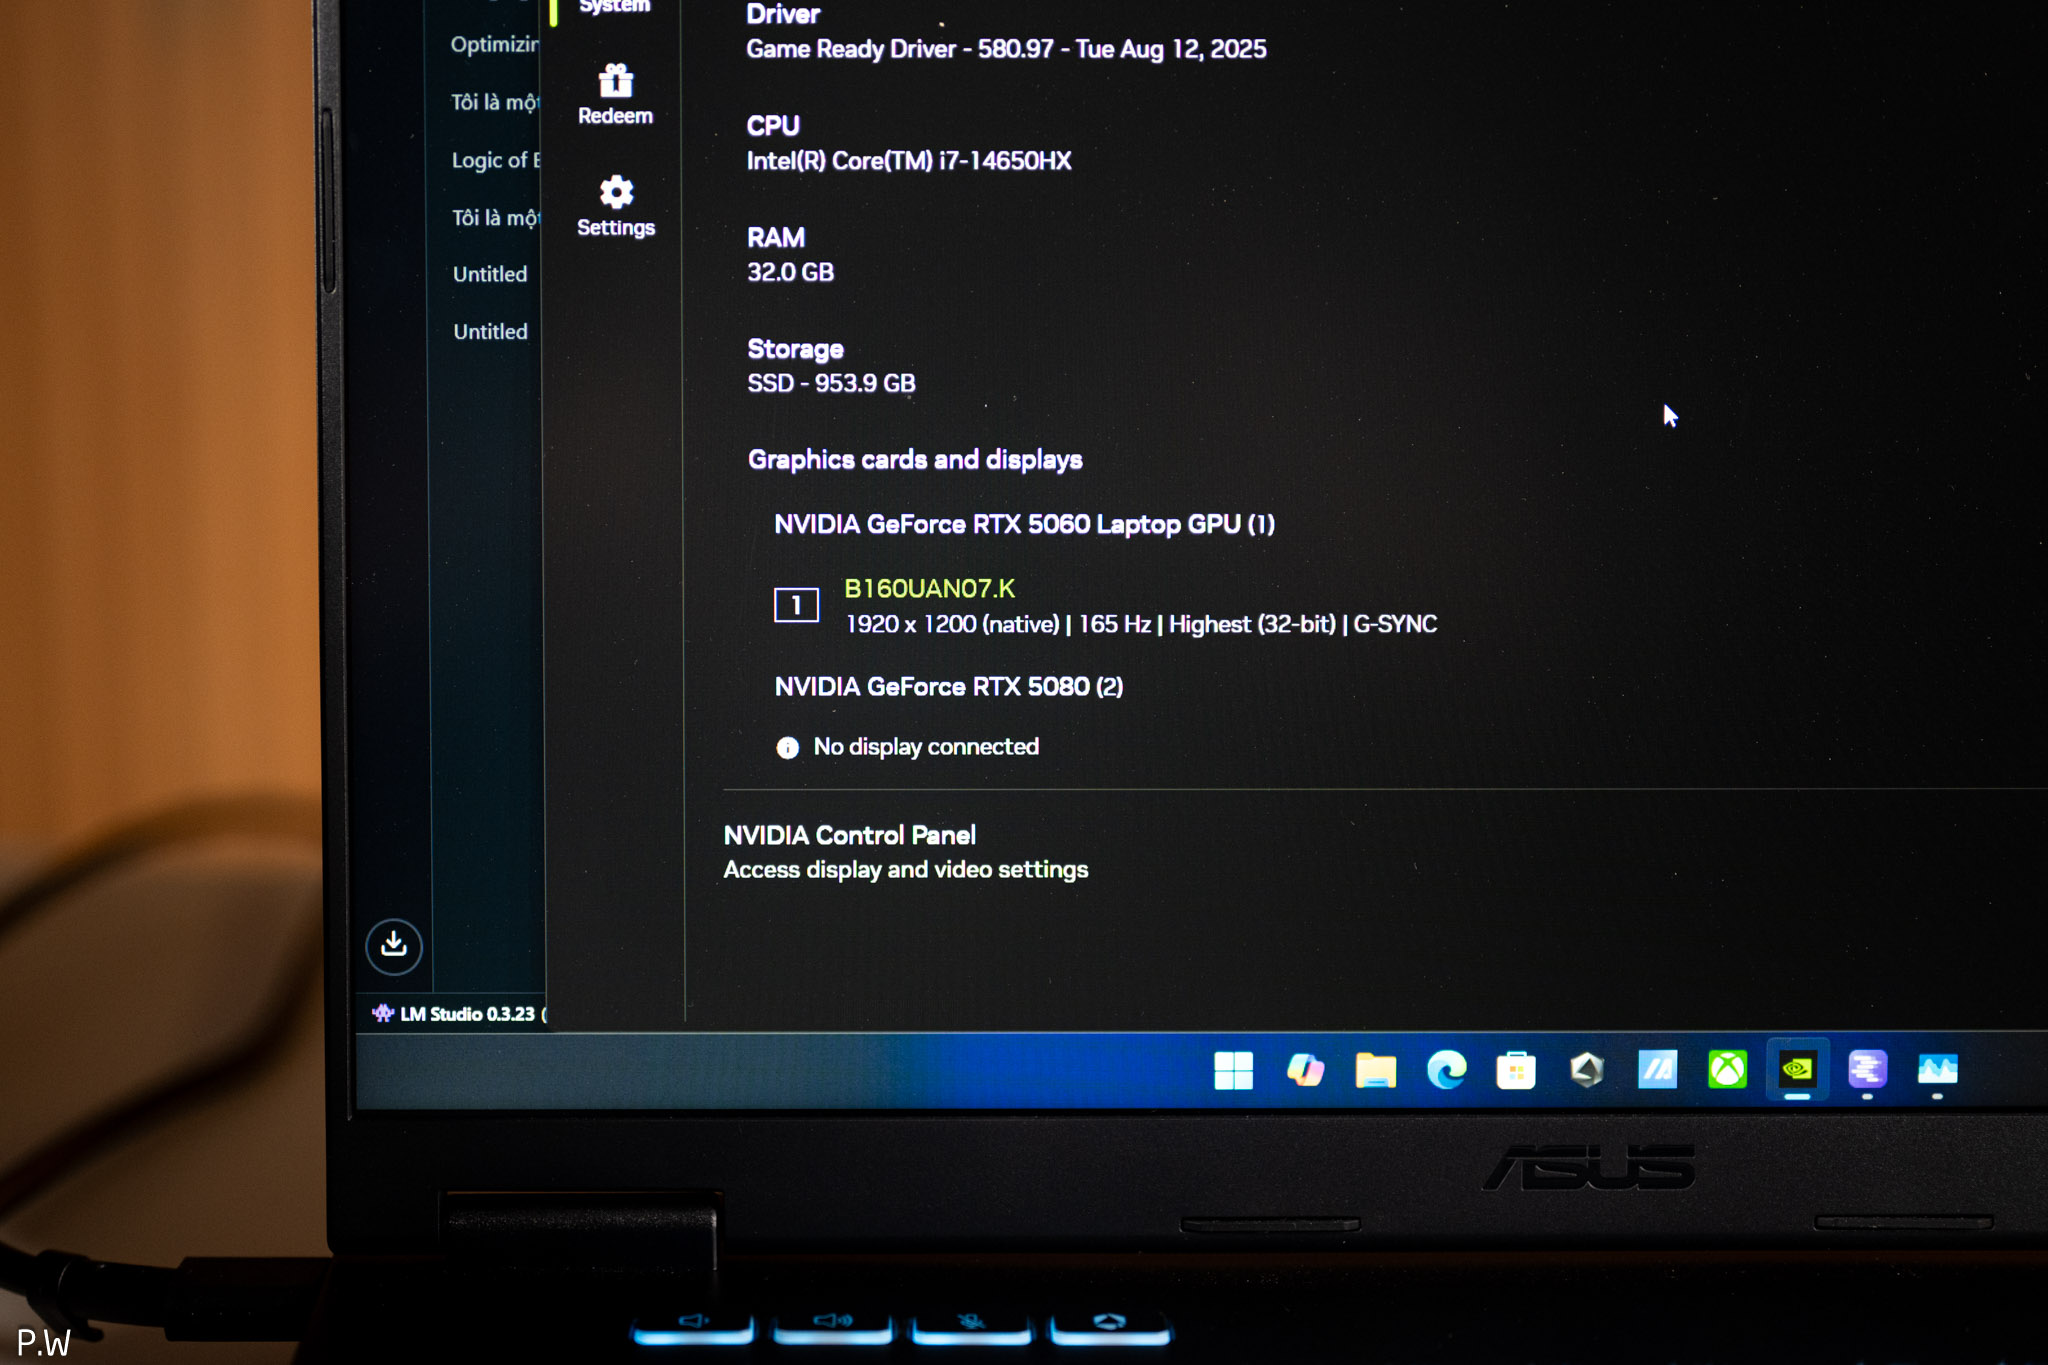Viewport: 2048px width, 1365px height.
Task: Open the first 'Tôi là một' chat in LM Studio
Action: click(x=494, y=102)
